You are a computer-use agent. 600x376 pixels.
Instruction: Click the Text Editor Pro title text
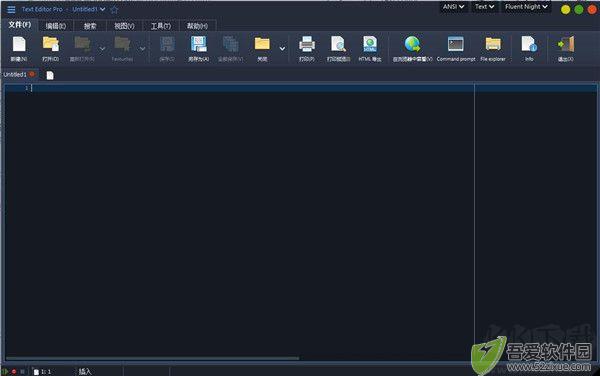pyautogui.click(x=42, y=9)
